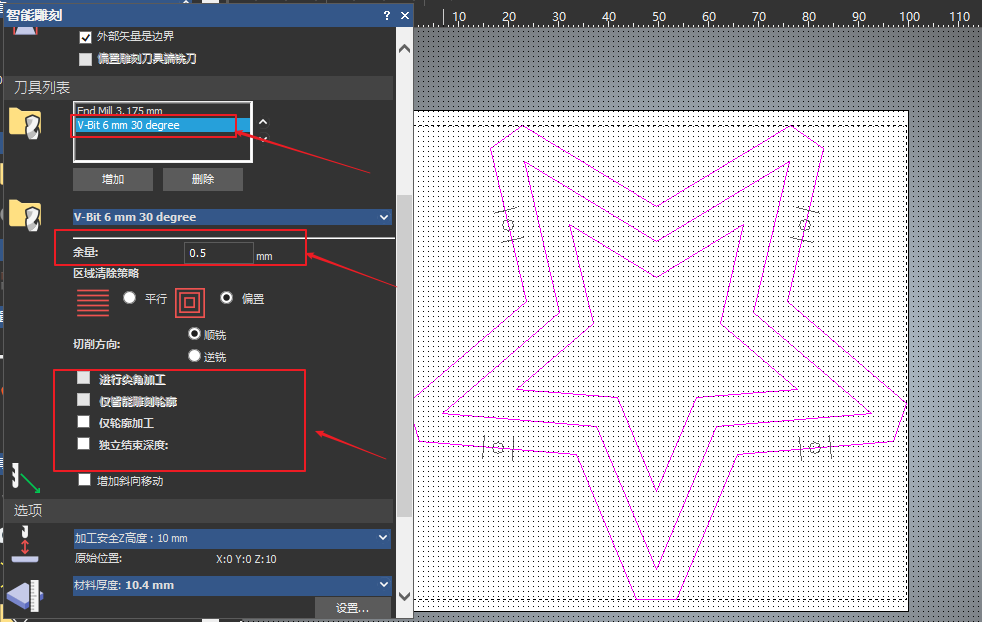
Task: Choose 逆铣 cutting direction
Action: pyautogui.click(x=194, y=356)
